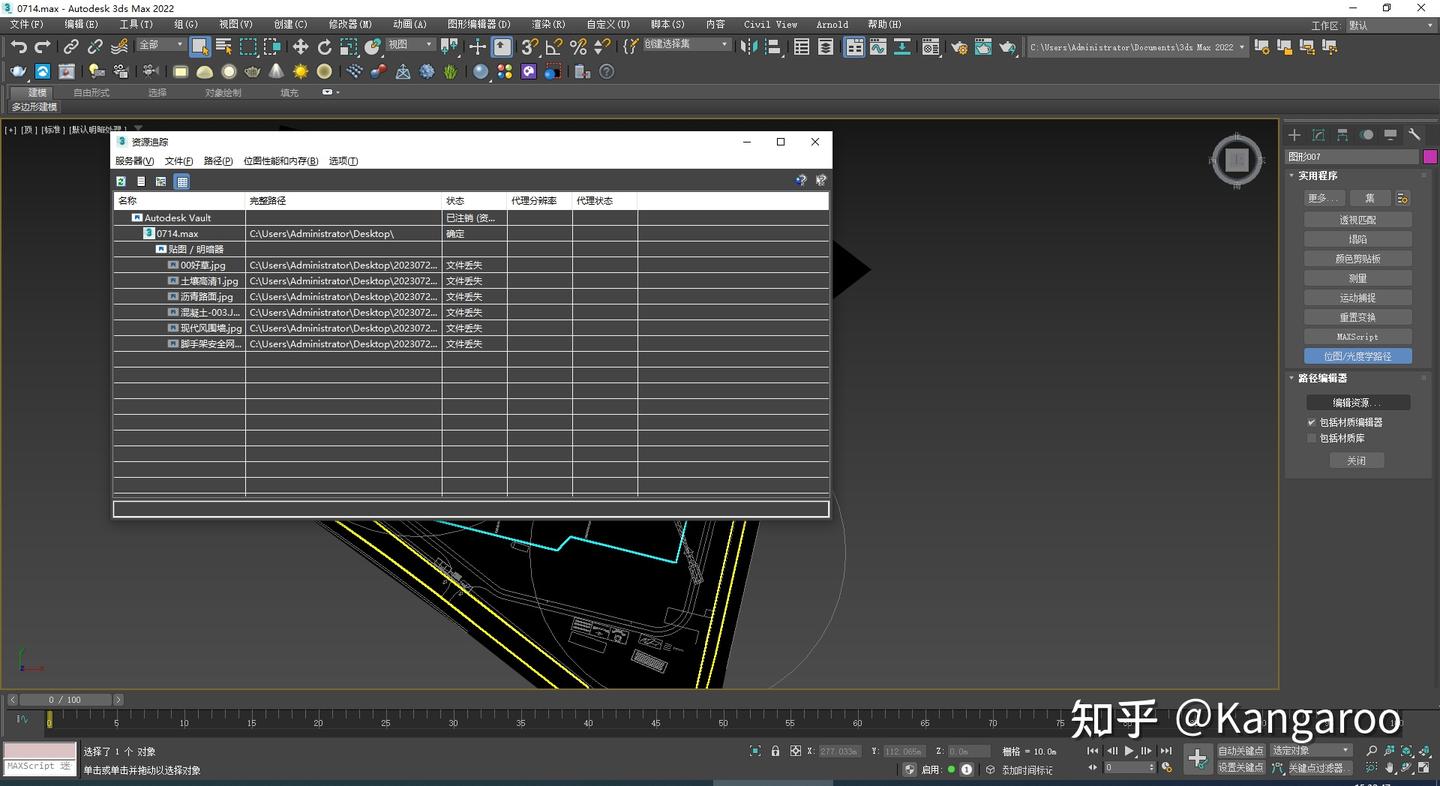
Task: Click the help icon in Asset Tracking window
Action: click(x=801, y=181)
